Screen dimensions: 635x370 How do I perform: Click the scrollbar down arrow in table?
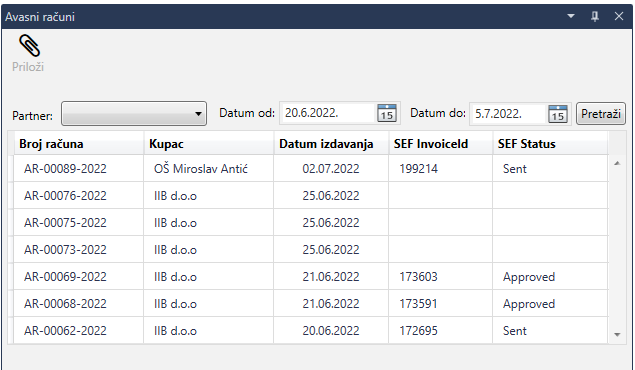point(617,334)
